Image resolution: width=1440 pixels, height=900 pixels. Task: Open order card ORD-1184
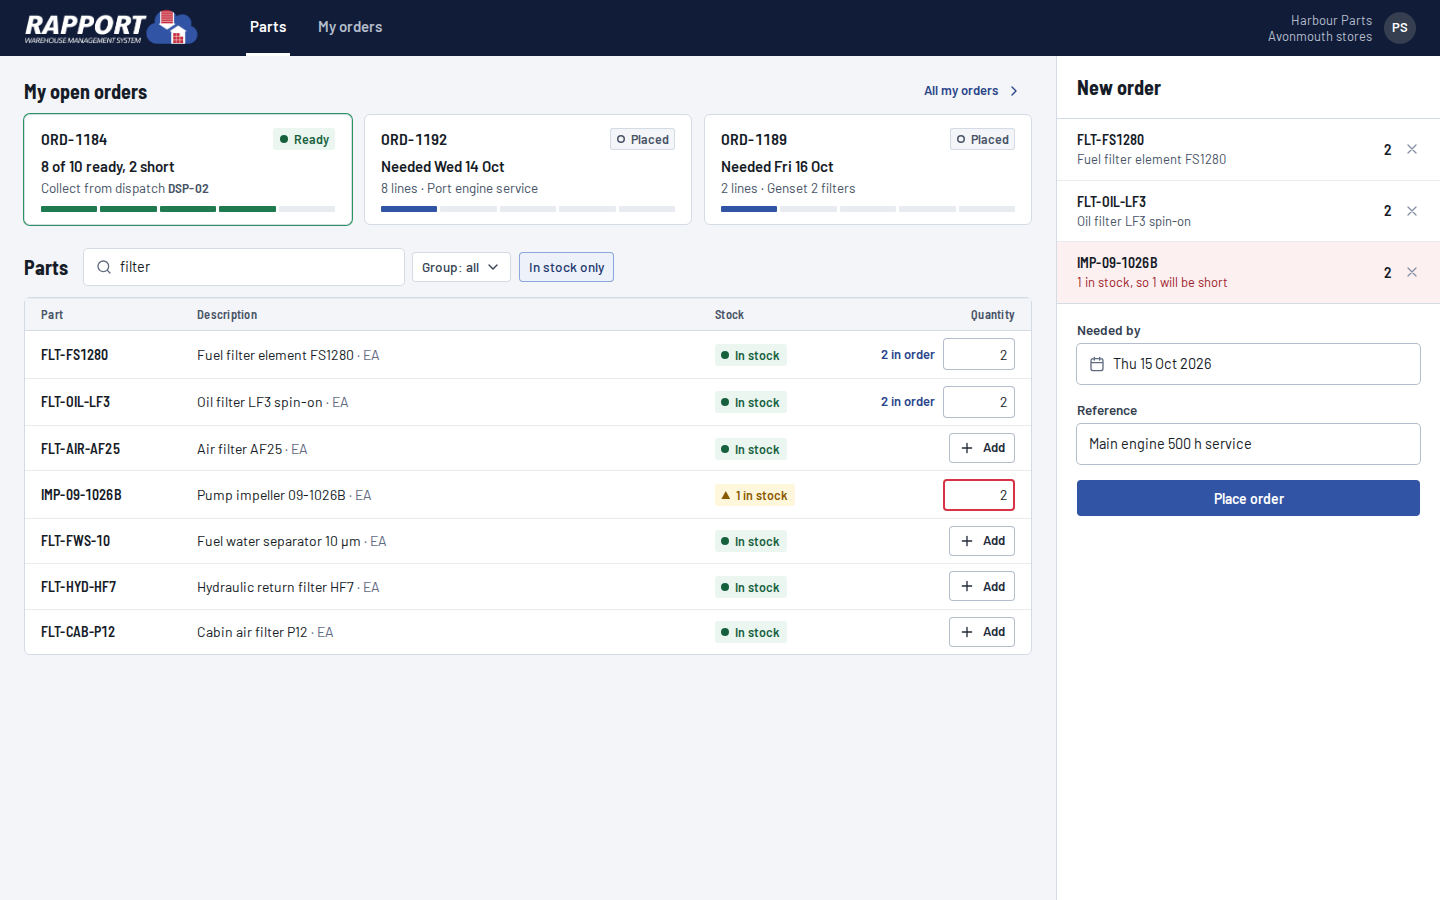click(188, 169)
